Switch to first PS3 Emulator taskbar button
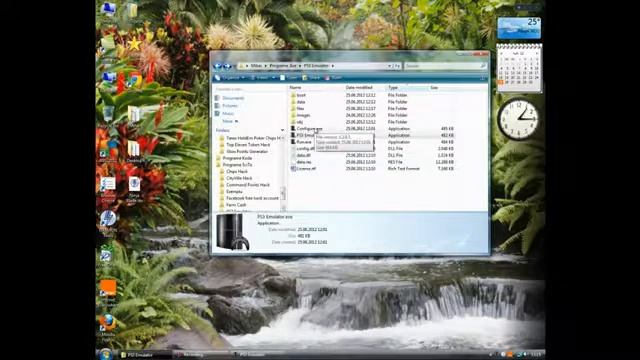640x360 pixels. tap(144, 355)
